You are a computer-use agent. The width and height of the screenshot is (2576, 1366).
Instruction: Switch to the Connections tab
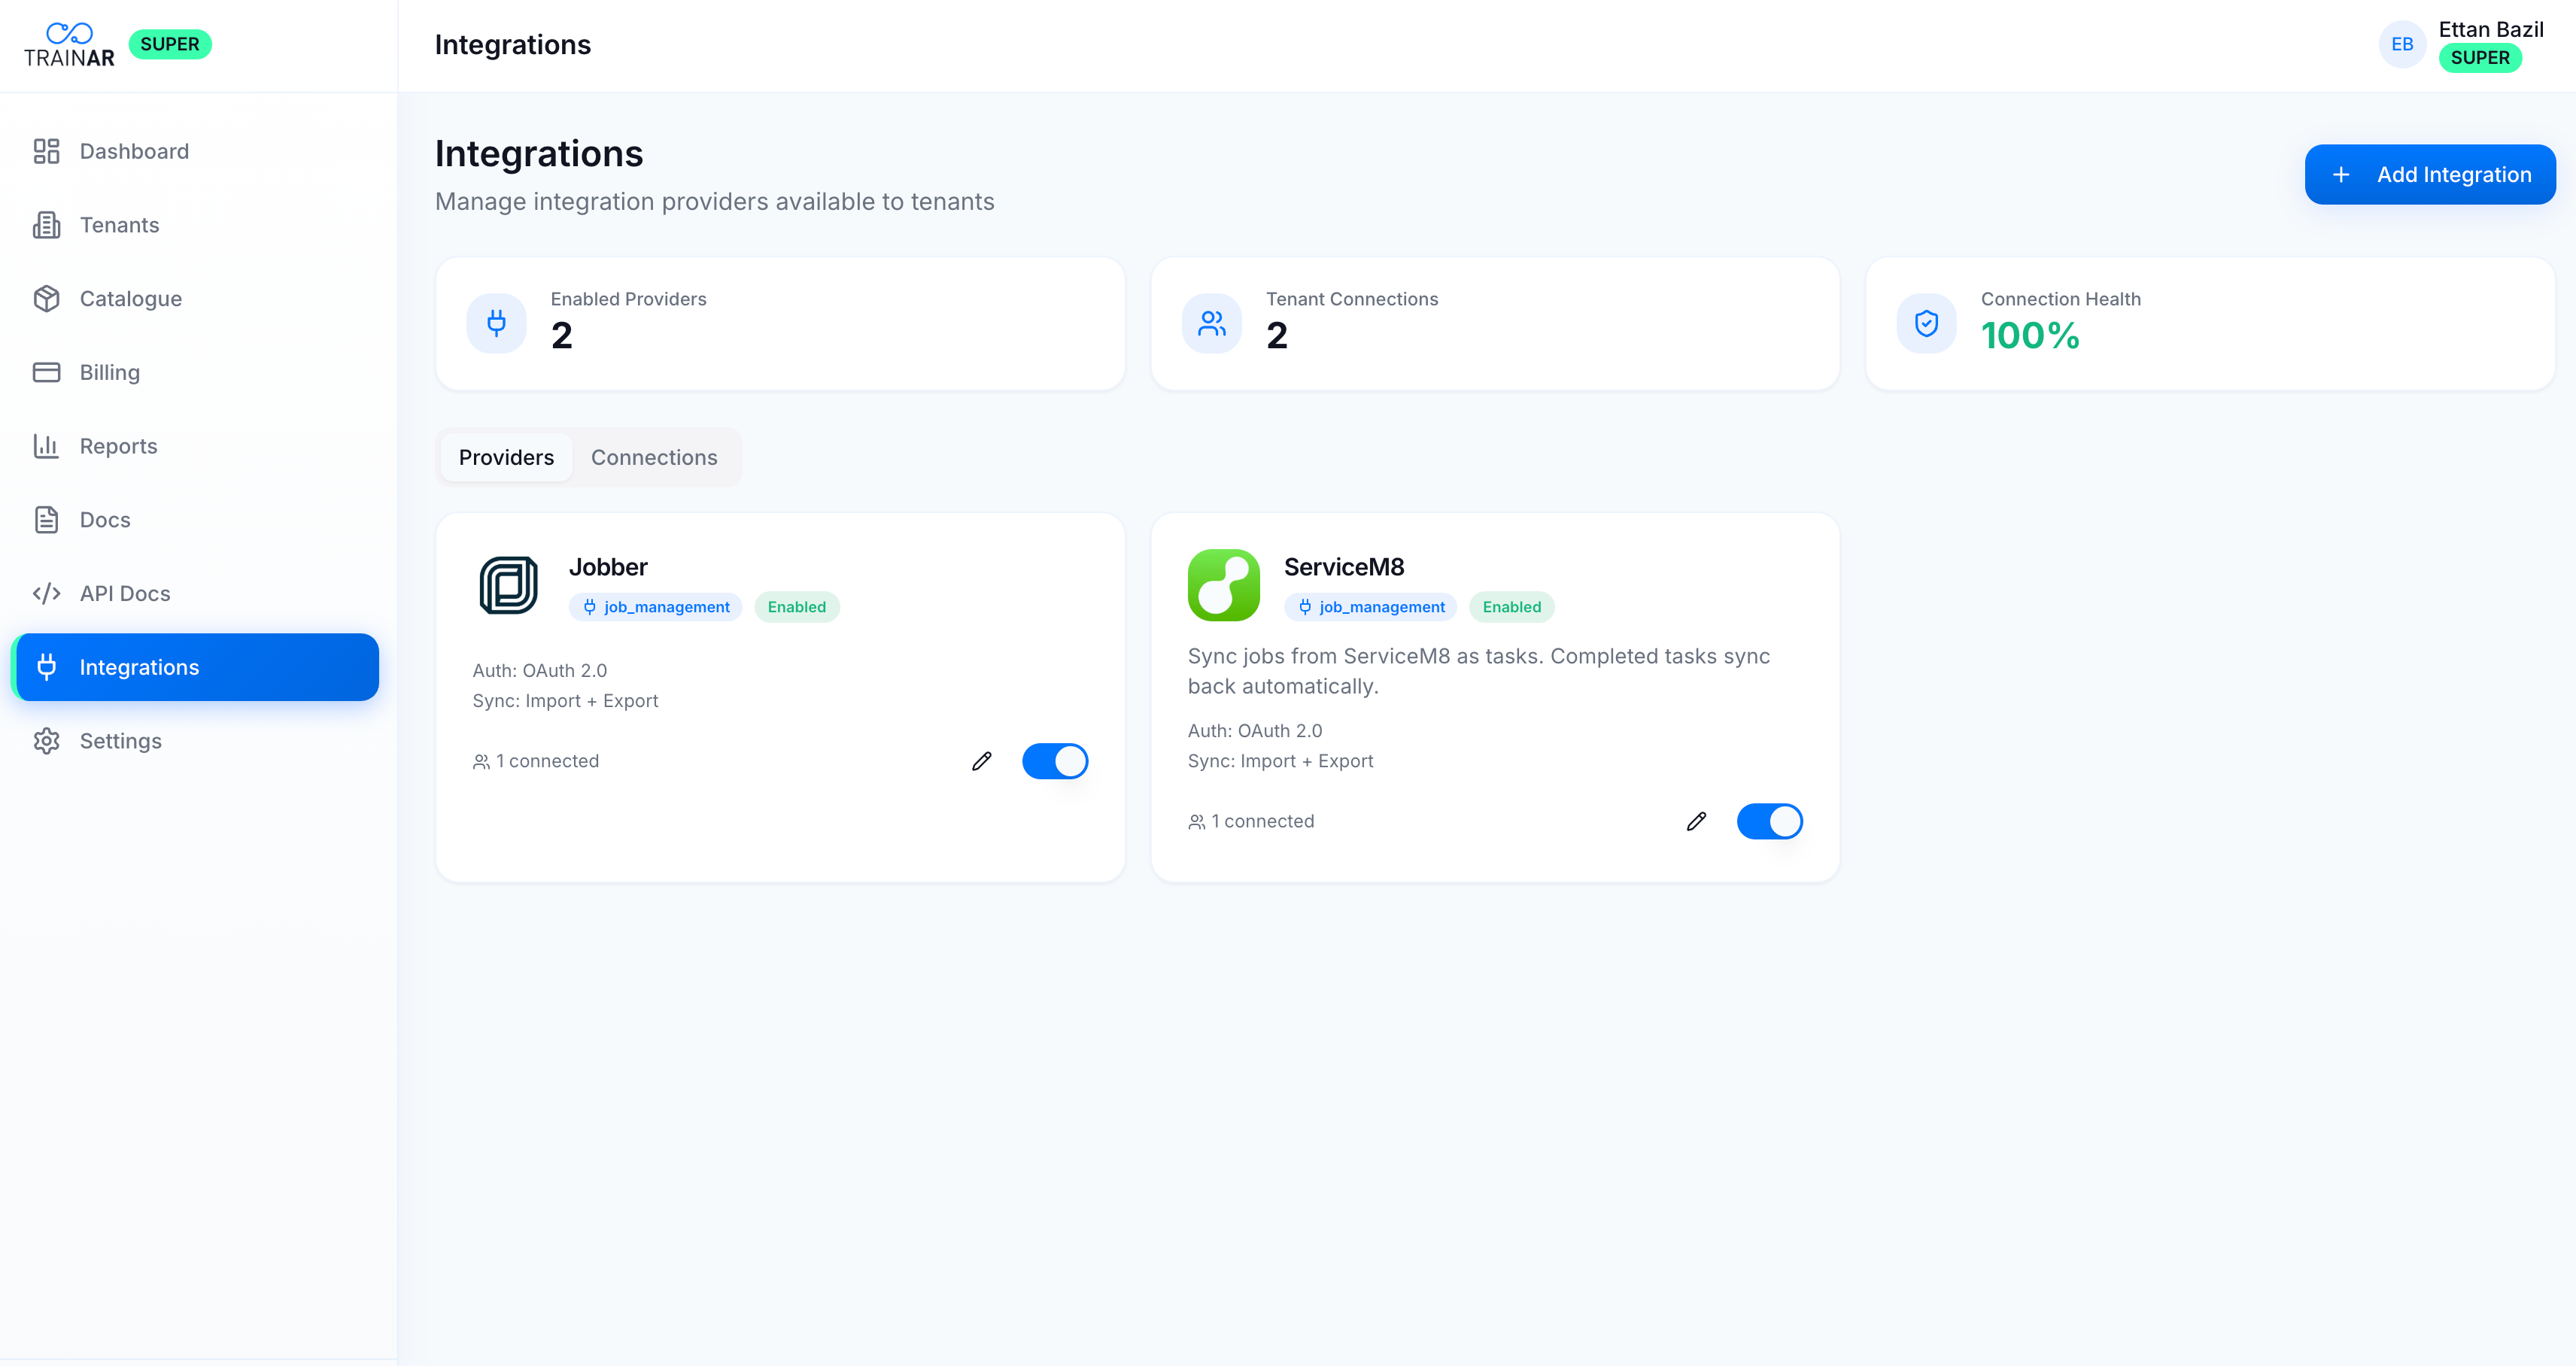point(654,457)
